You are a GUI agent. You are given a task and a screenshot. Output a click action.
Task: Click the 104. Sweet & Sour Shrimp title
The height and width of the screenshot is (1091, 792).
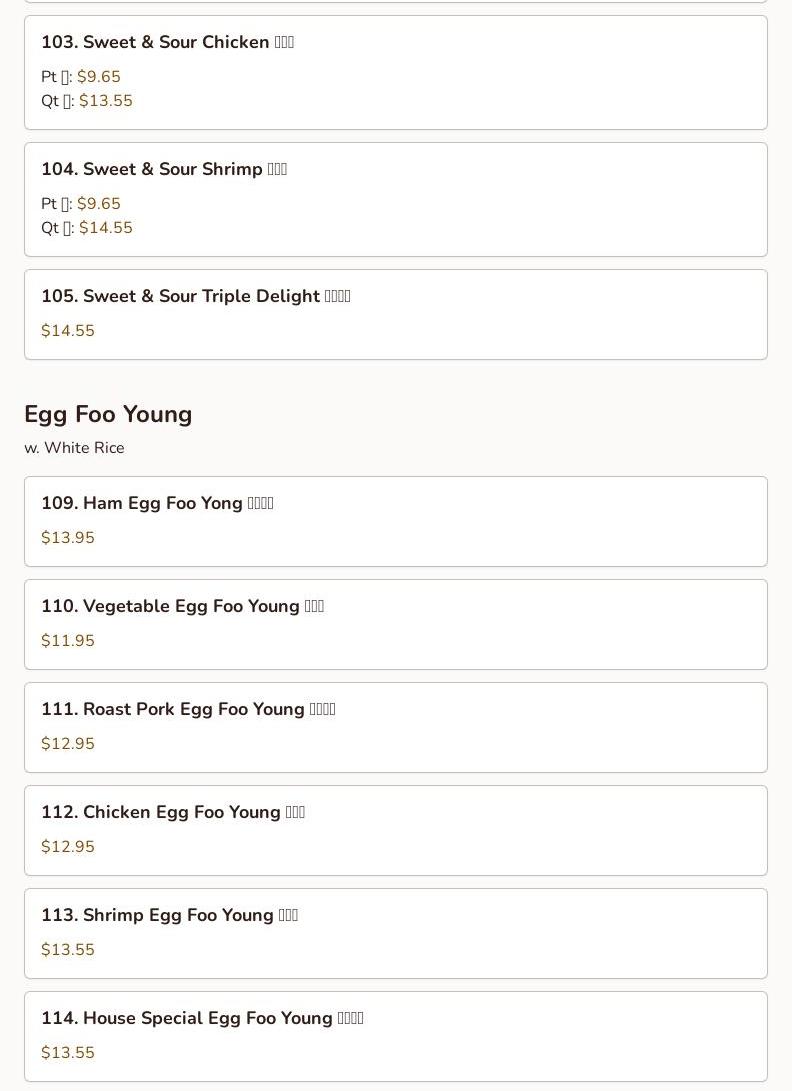(x=164, y=169)
